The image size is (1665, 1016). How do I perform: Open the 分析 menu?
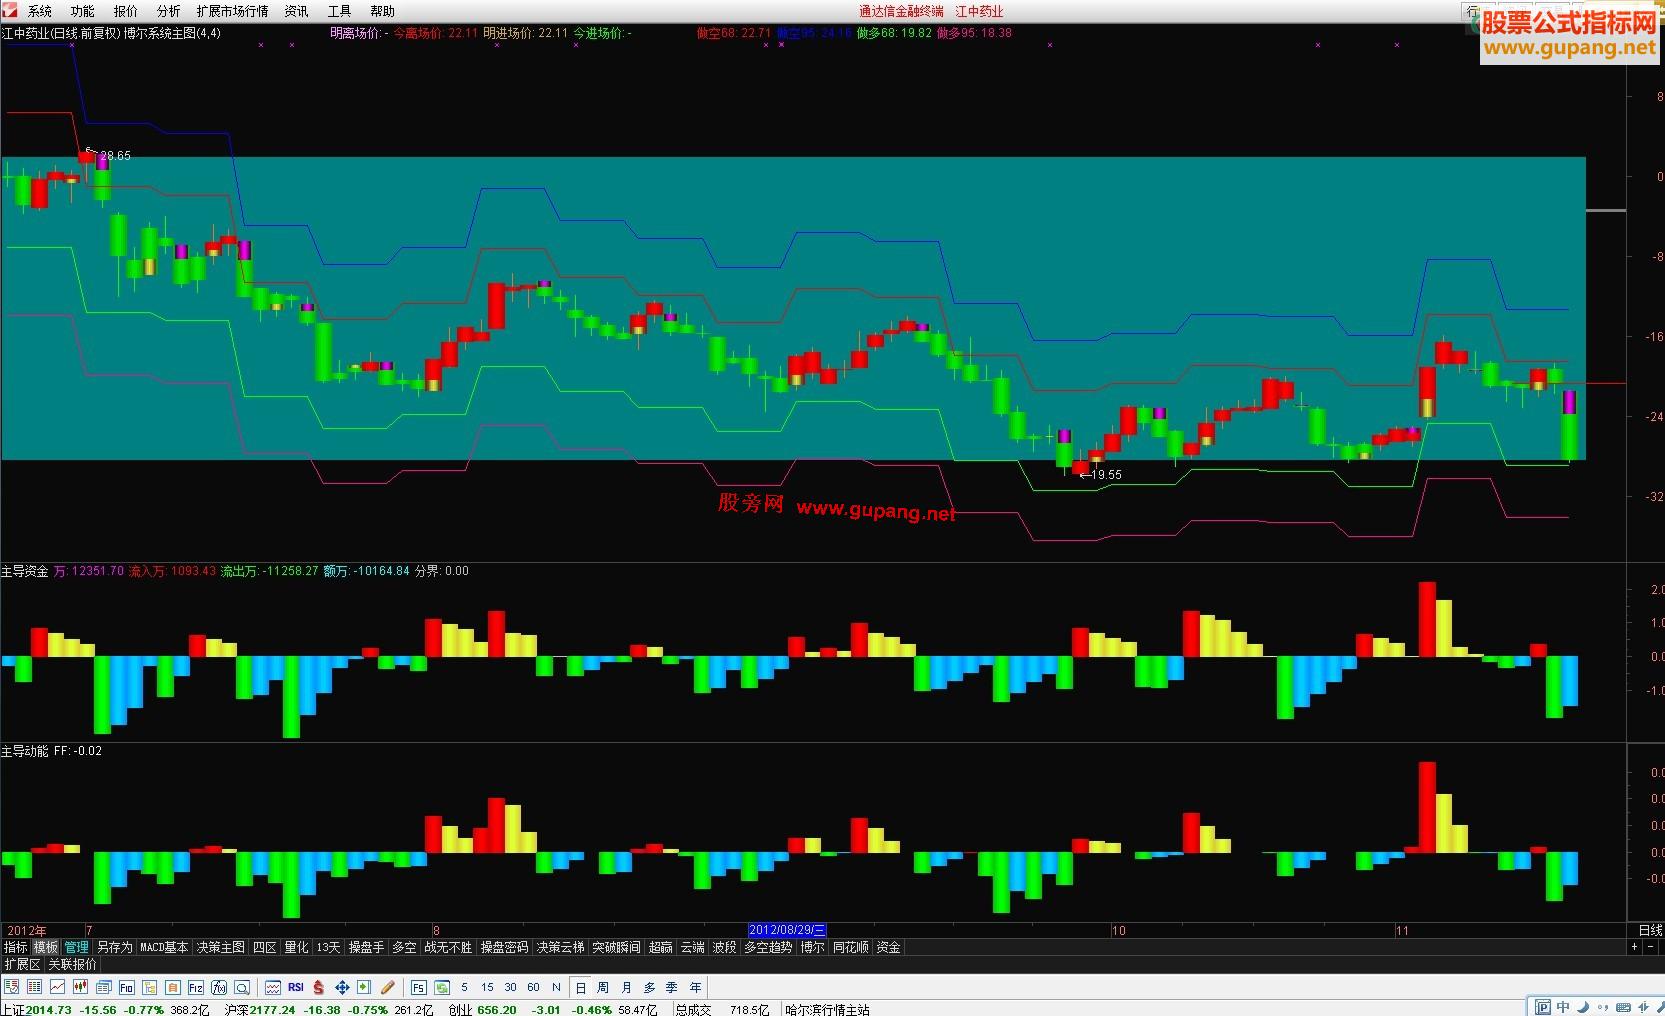(169, 11)
